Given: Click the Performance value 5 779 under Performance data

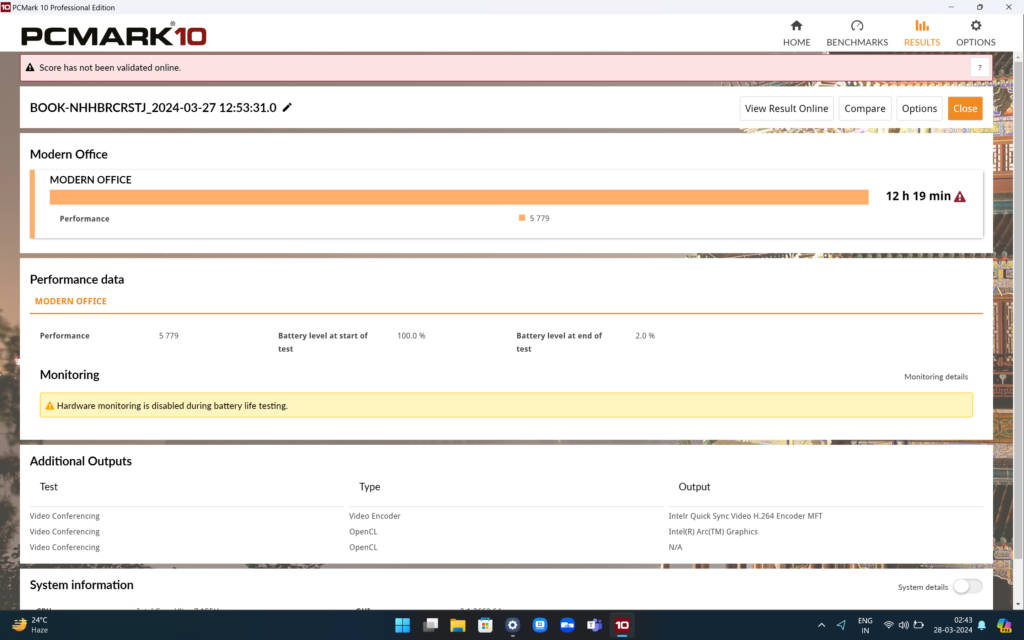Looking at the screenshot, I should coord(168,336).
